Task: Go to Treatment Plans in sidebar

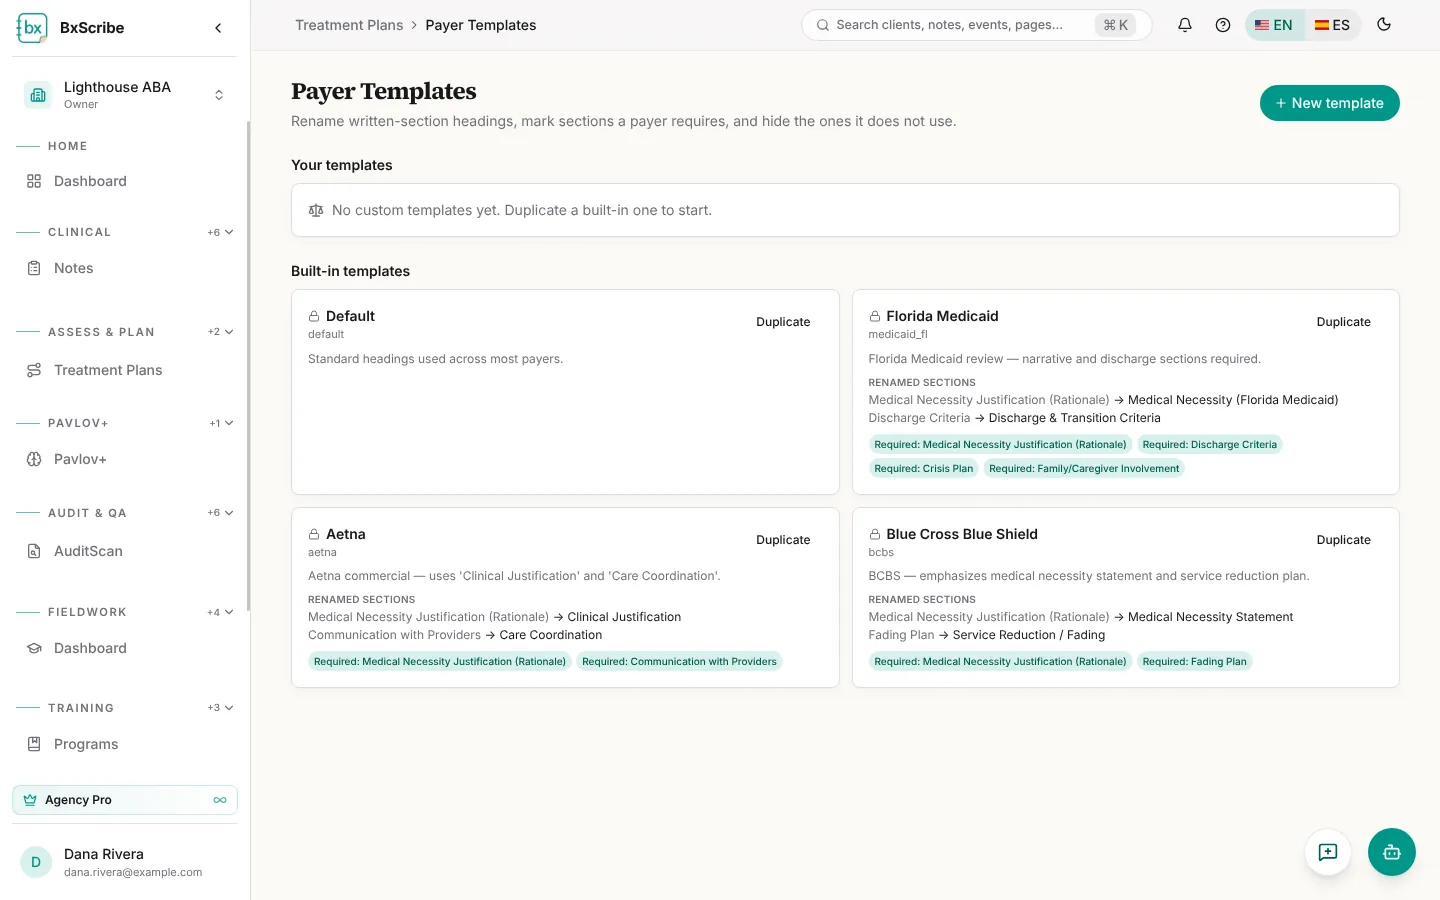Action: pyautogui.click(x=125, y=370)
